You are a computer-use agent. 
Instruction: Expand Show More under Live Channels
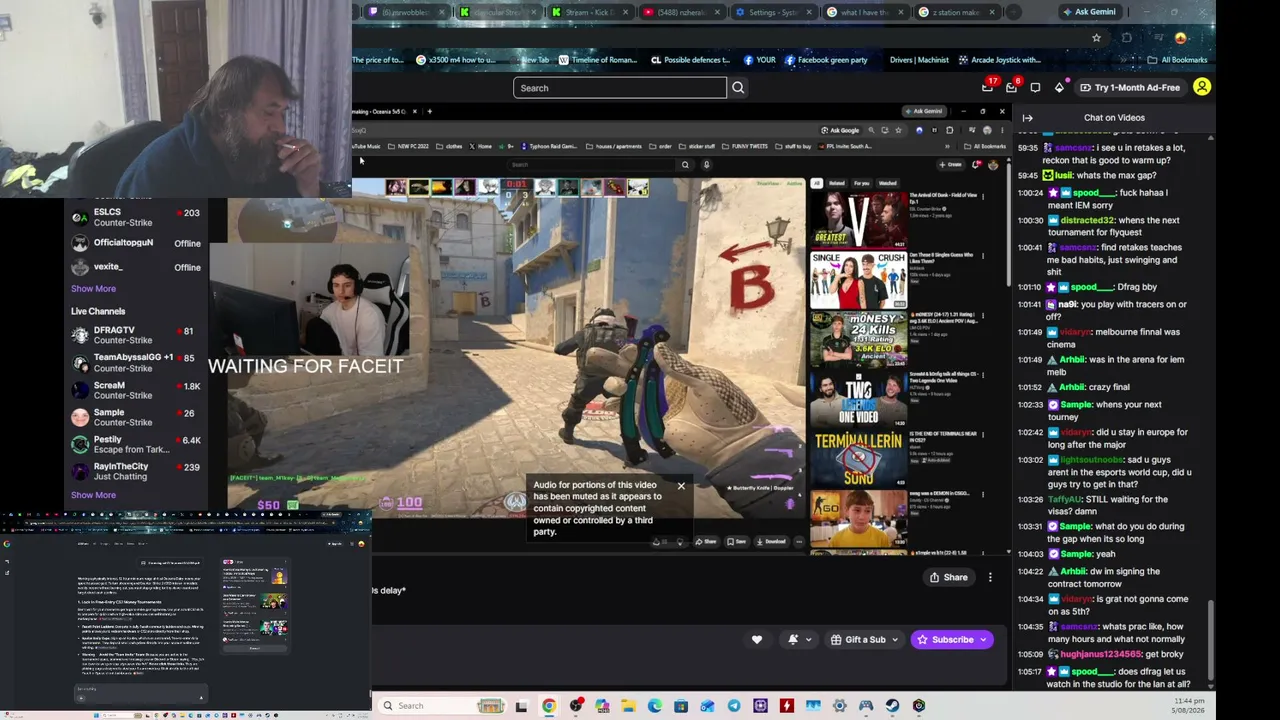[x=93, y=495]
